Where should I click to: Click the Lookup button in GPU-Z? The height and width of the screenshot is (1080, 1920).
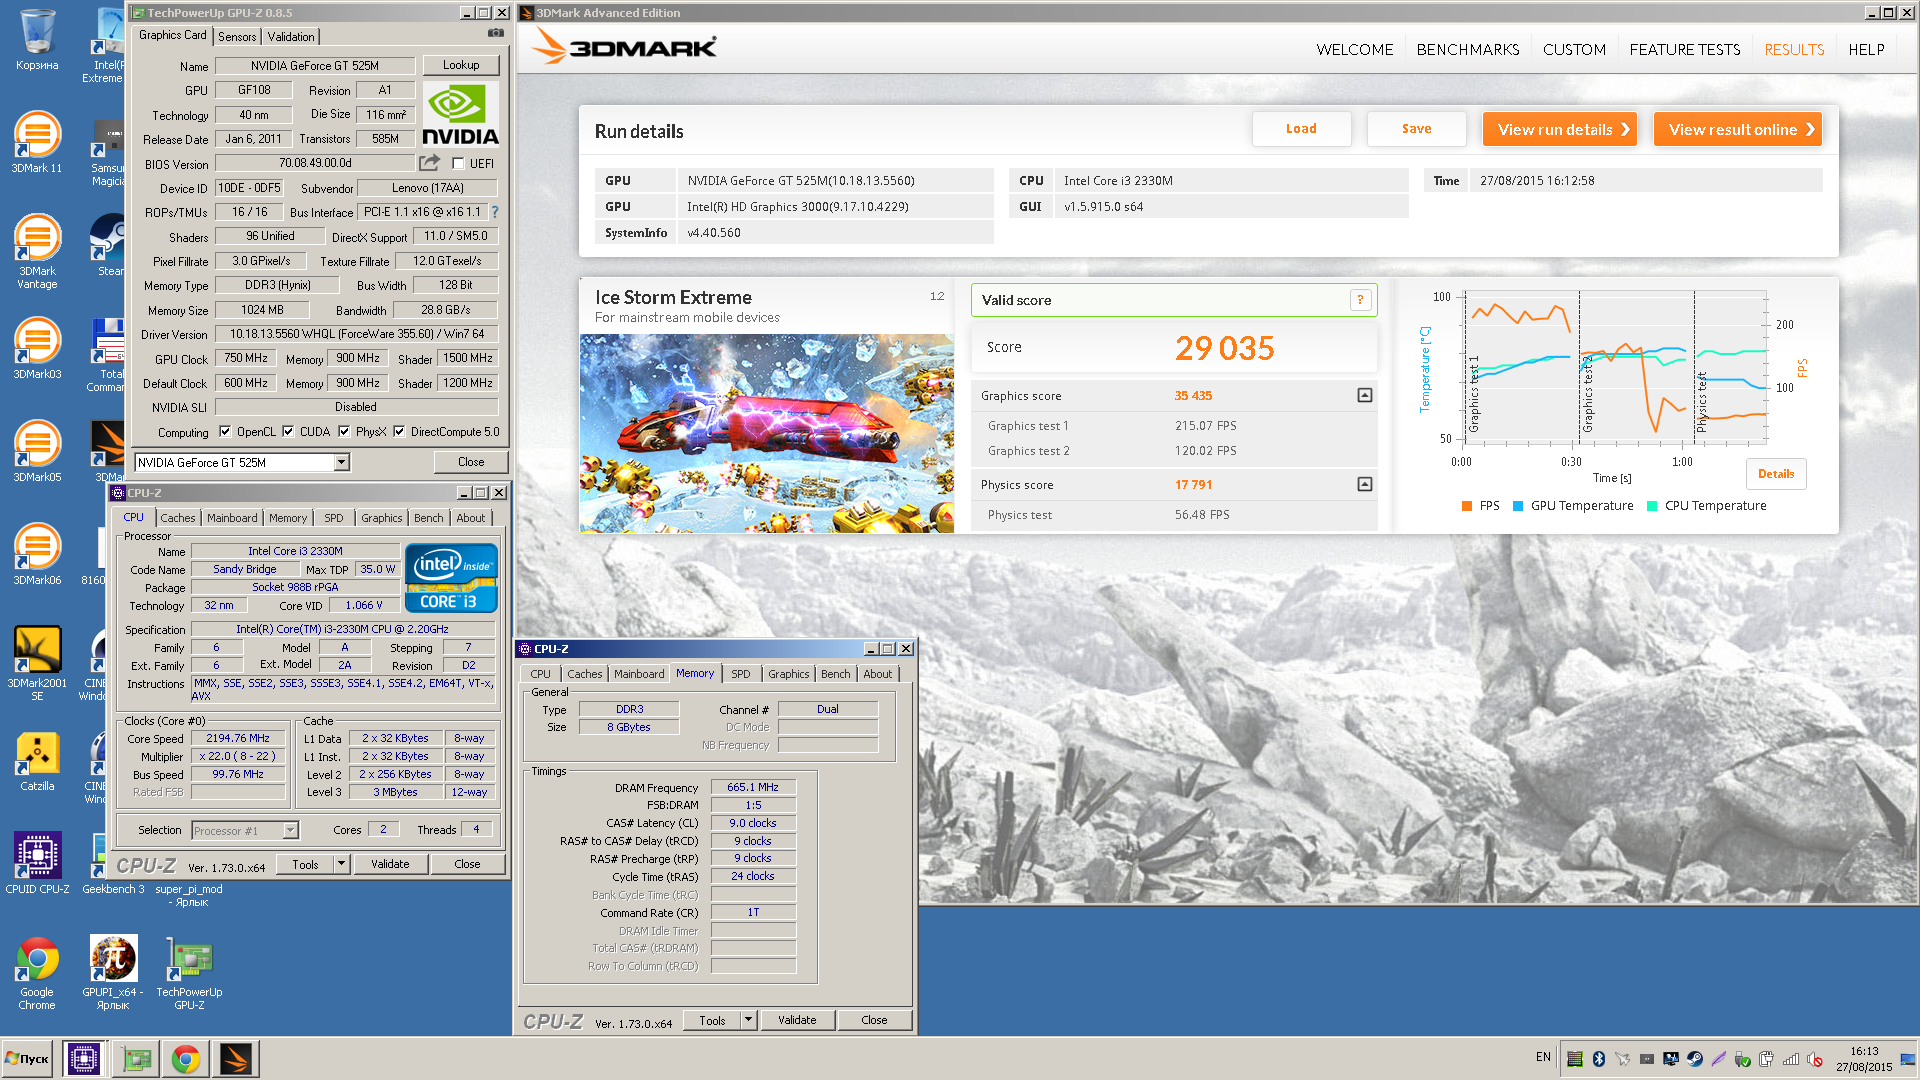click(461, 65)
